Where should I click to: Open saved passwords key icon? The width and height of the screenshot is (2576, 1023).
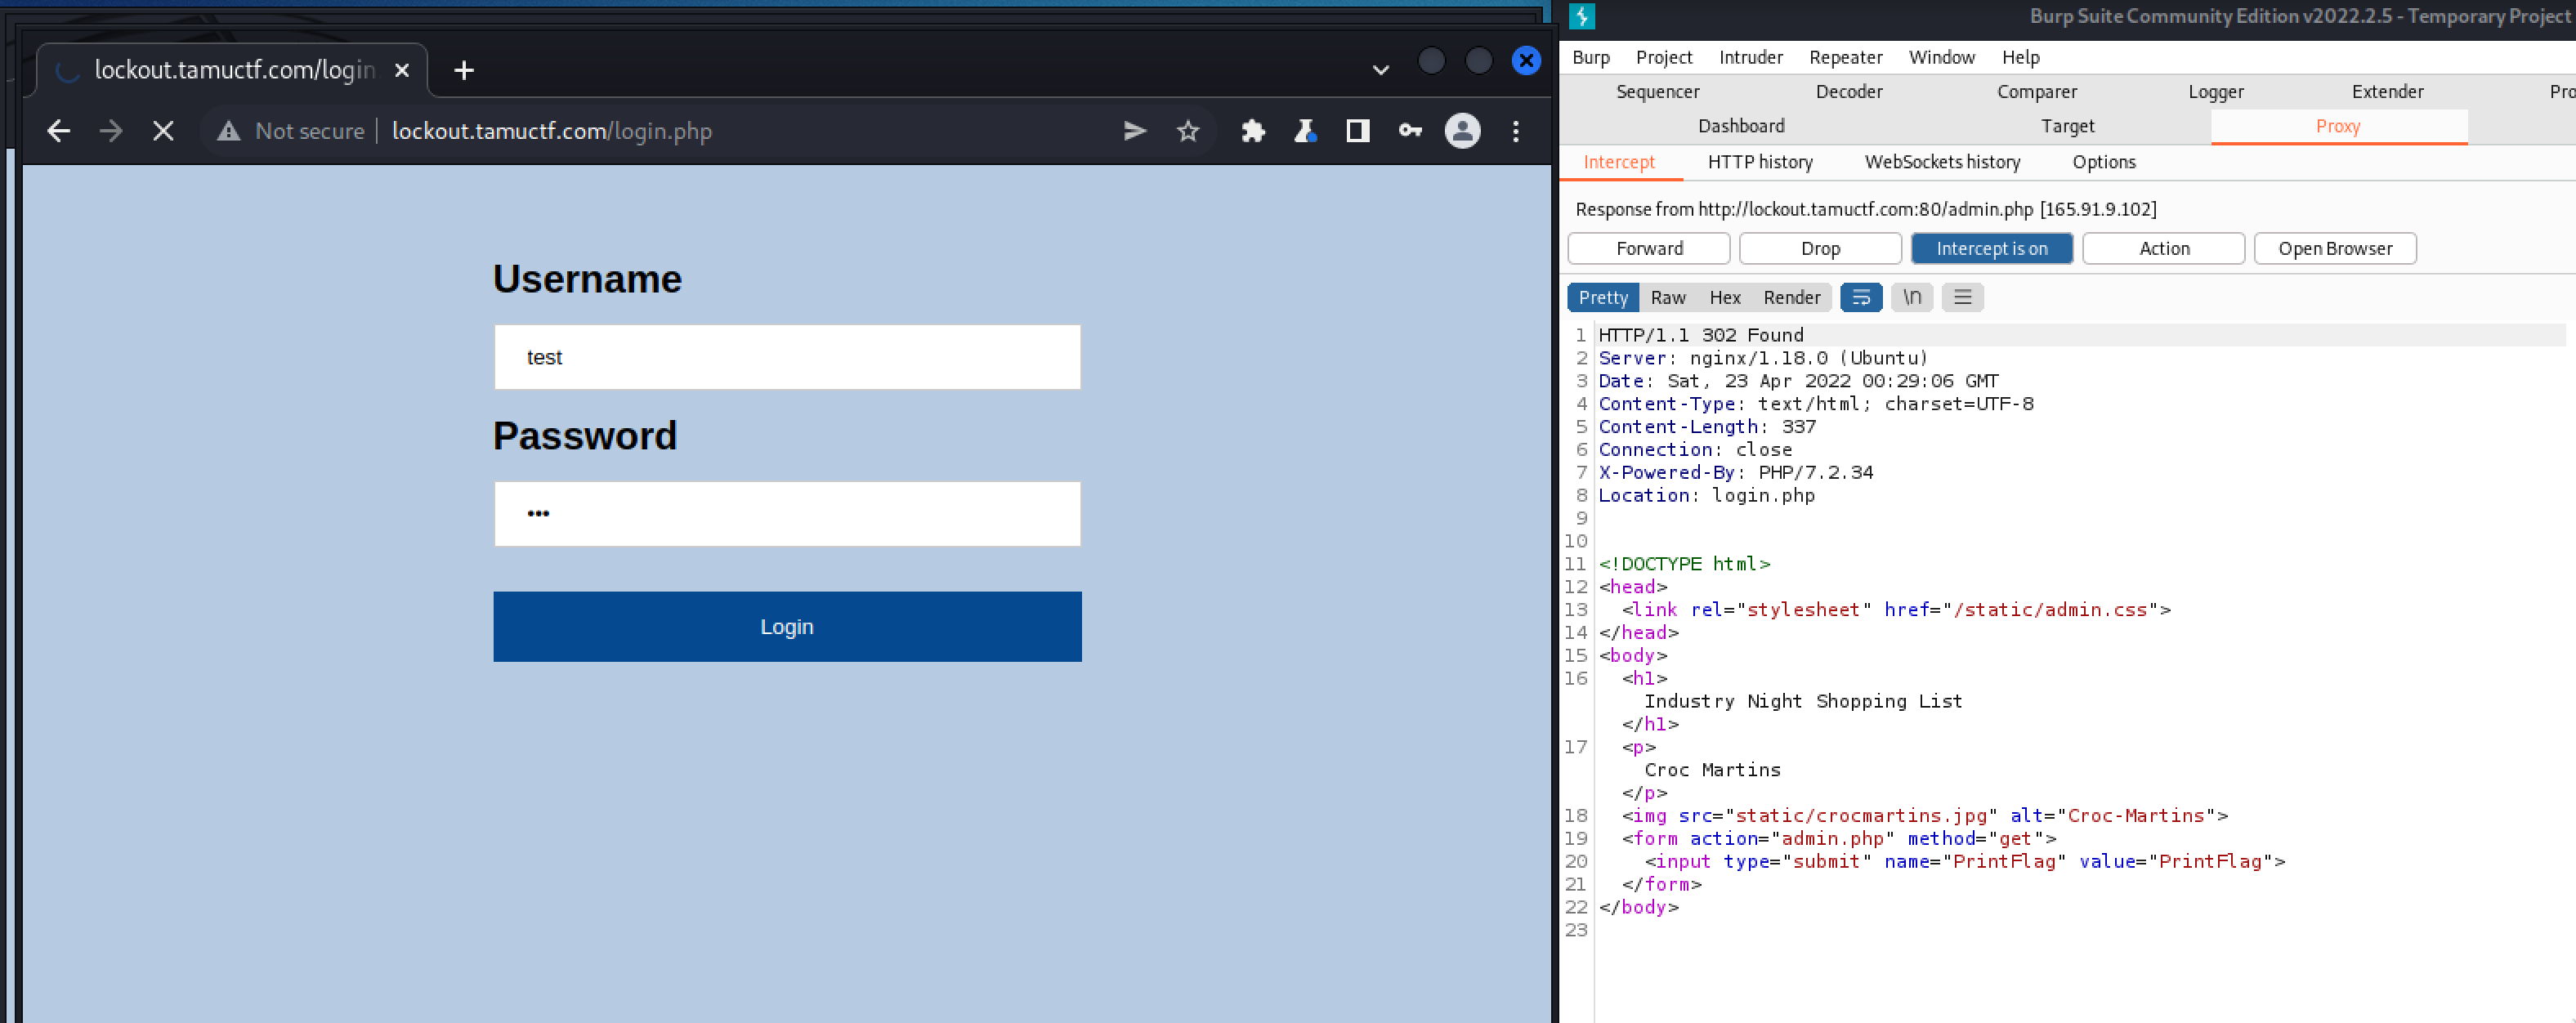[x=1410, y=131]
